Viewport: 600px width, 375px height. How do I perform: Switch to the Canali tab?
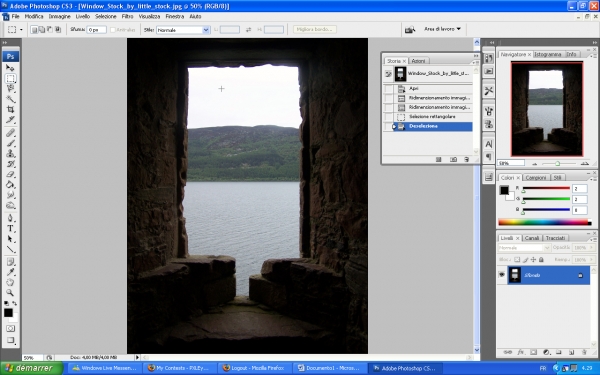[532, 238]
